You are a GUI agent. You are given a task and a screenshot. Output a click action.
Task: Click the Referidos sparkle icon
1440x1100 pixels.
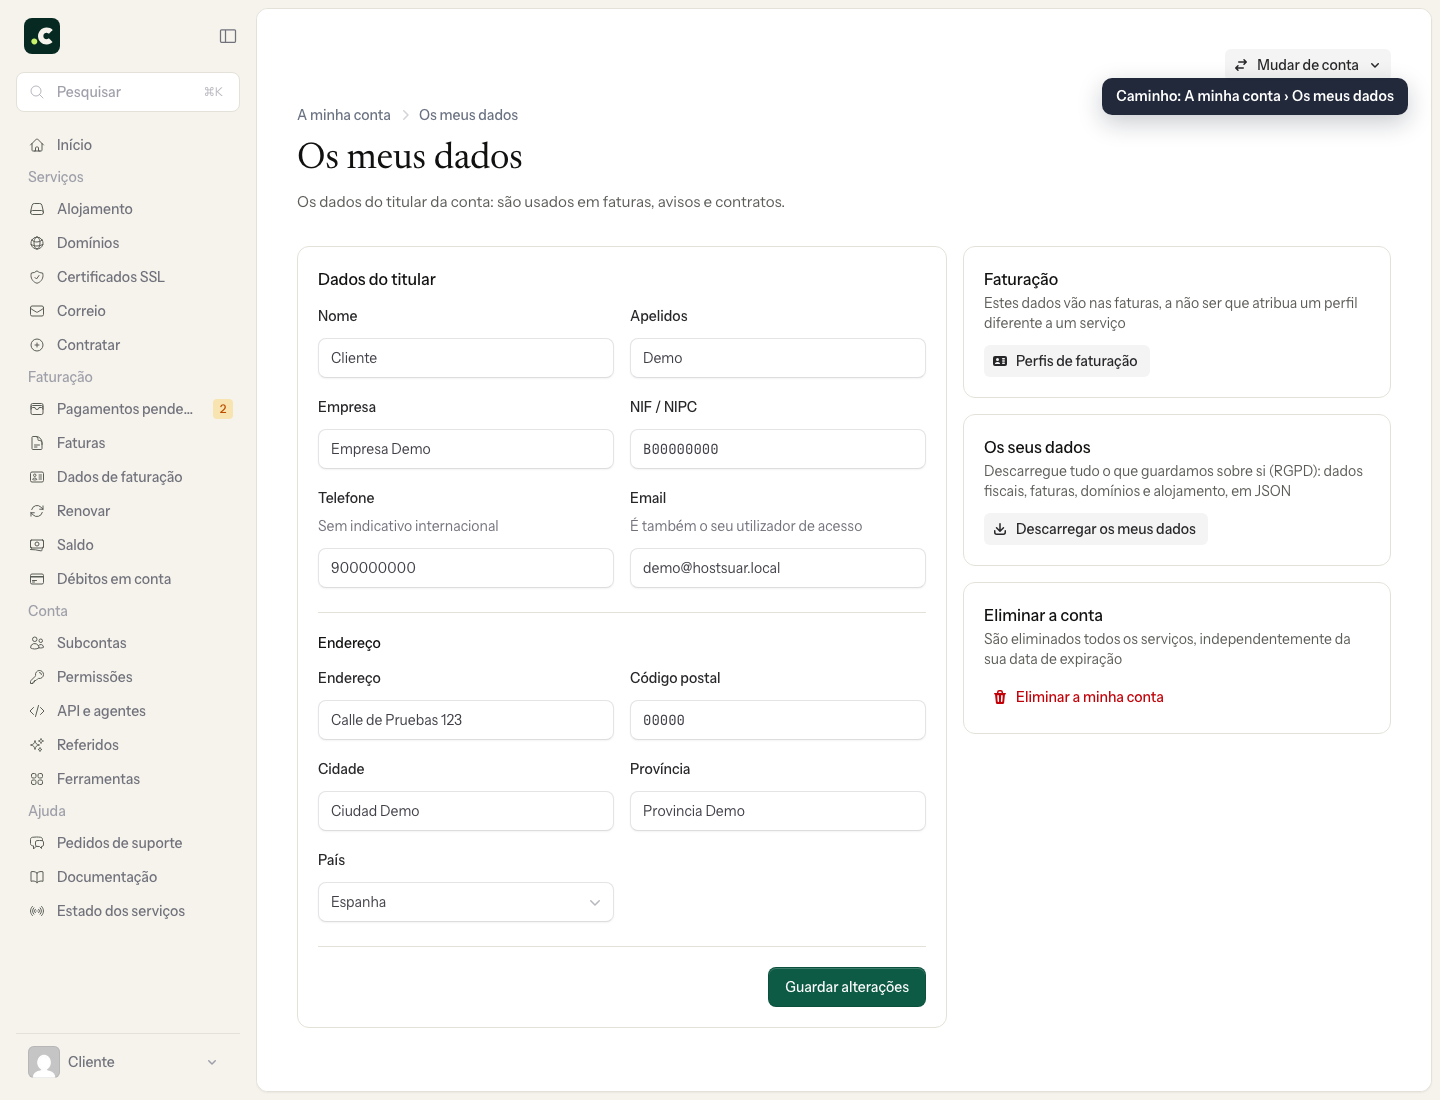[37, 745]
